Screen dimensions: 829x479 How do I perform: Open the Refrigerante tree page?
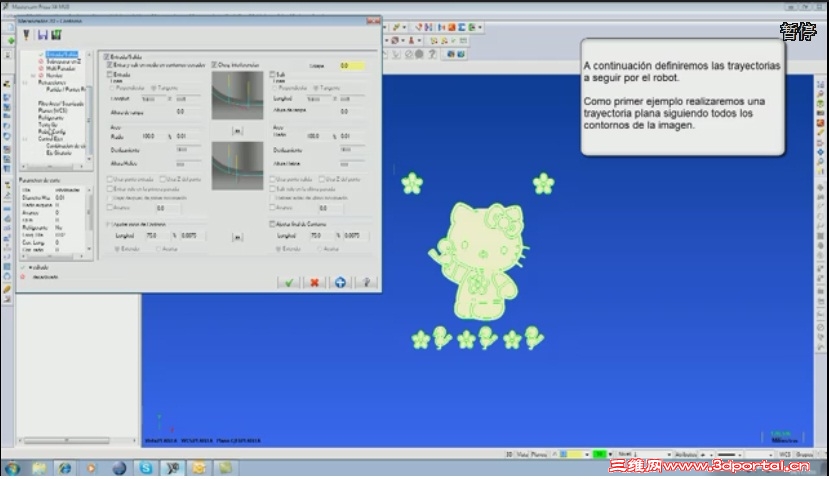51,118
